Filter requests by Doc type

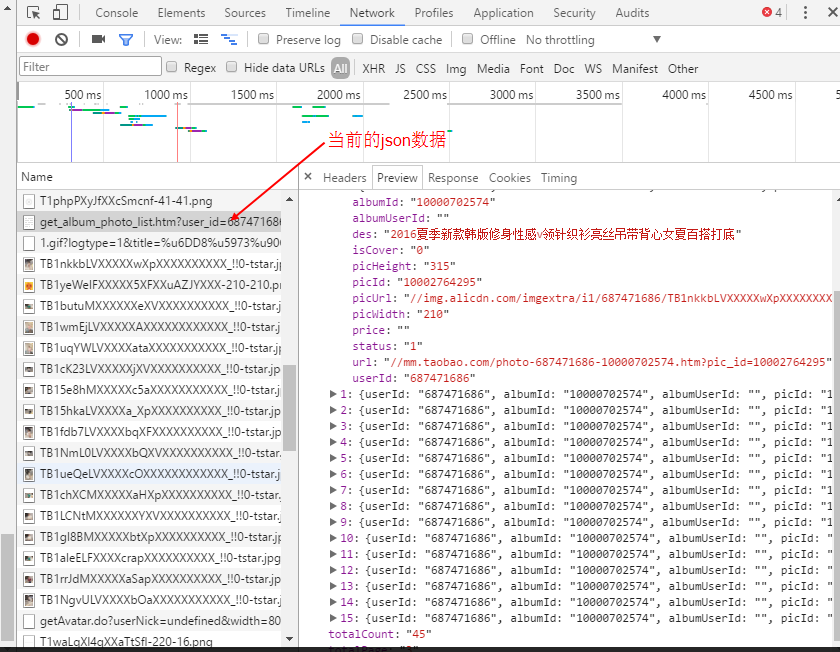pyautogui.click(x=564, y=69)
